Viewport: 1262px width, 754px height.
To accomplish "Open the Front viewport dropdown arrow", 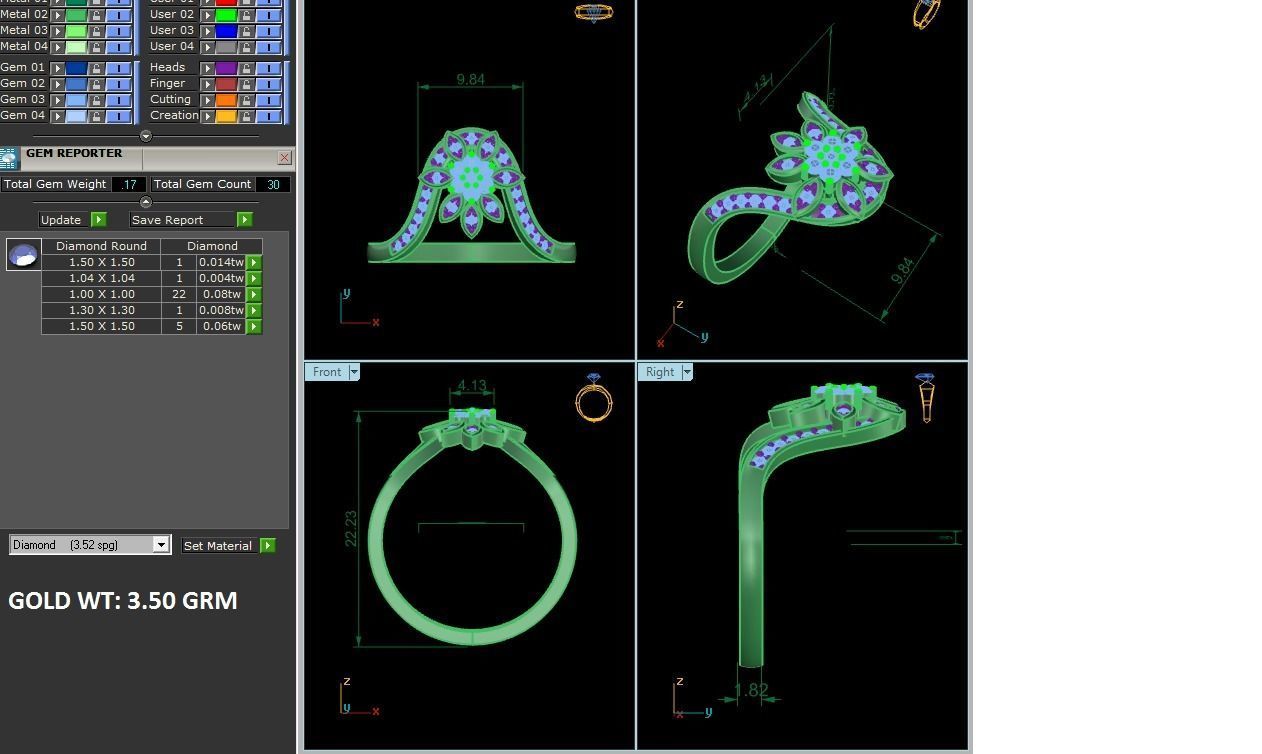I will tap(353, 372).
